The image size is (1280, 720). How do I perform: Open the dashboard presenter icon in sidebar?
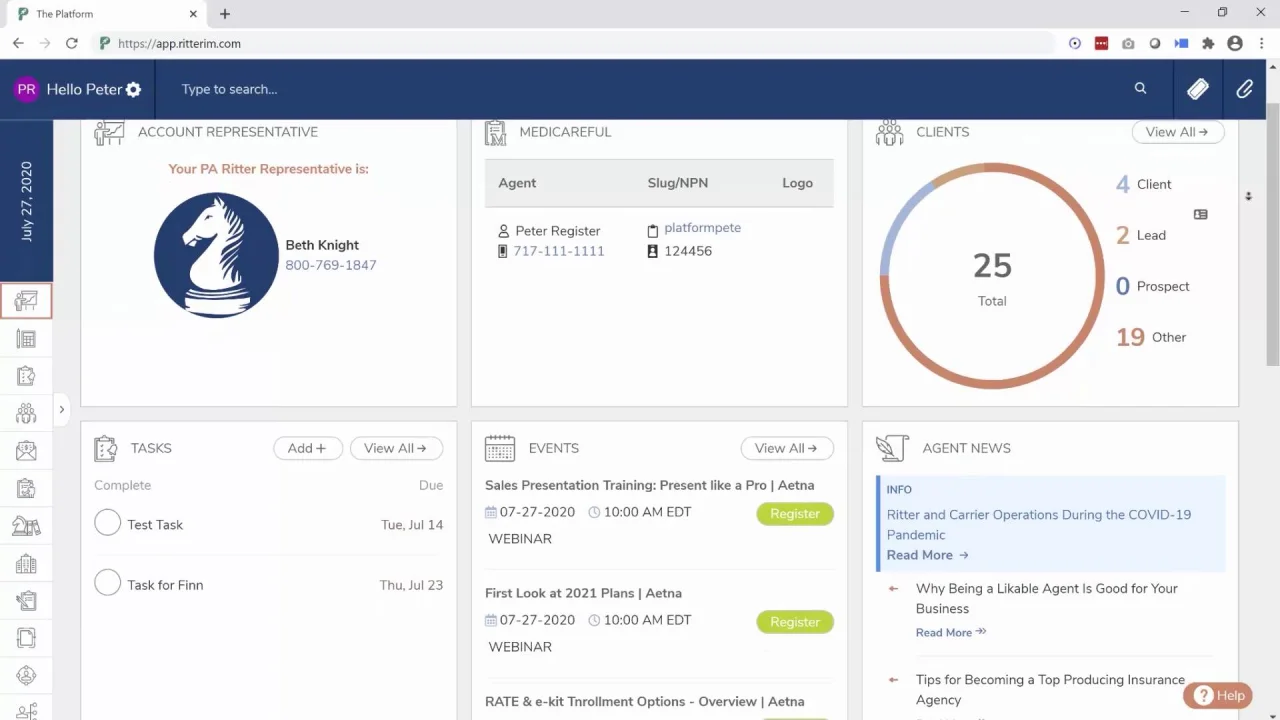click(26, 301)
